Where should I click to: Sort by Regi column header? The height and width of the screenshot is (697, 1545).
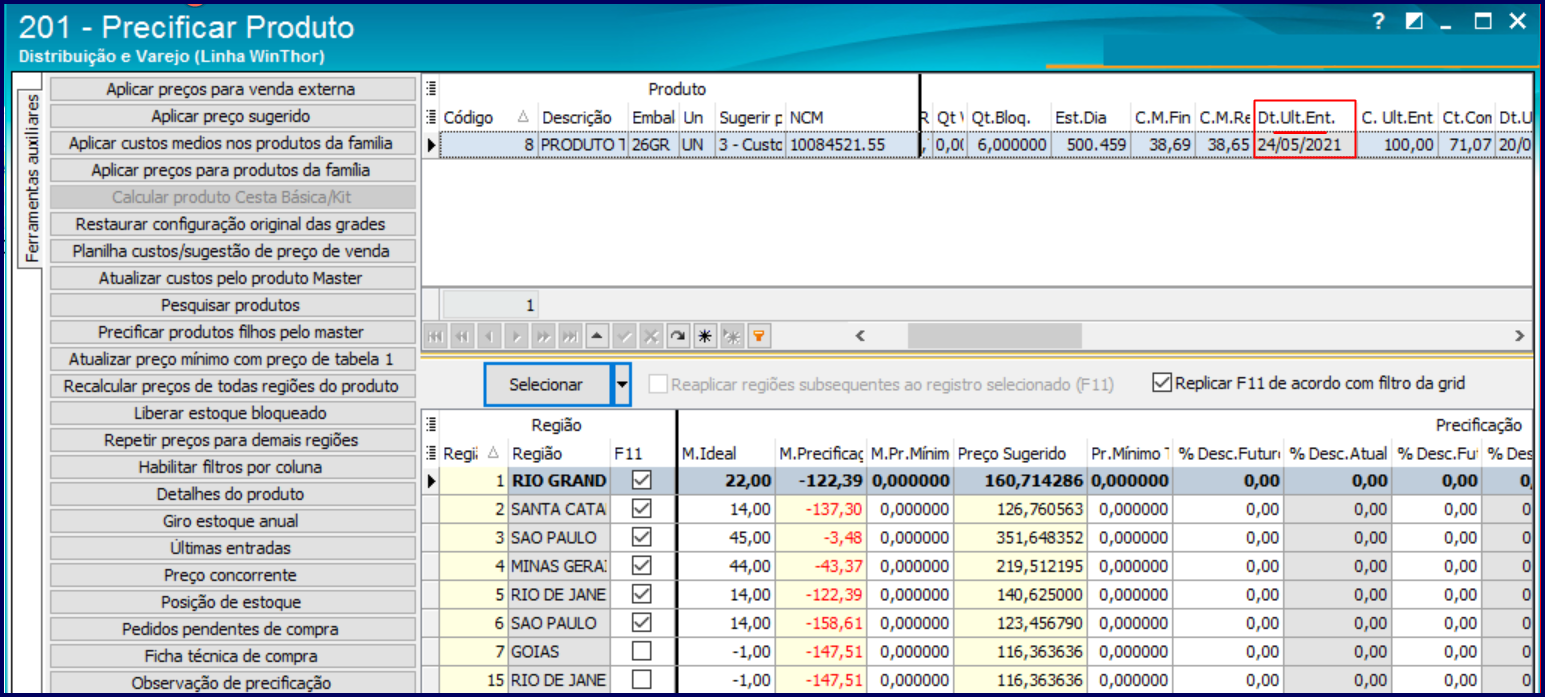[x=474, y=453]
